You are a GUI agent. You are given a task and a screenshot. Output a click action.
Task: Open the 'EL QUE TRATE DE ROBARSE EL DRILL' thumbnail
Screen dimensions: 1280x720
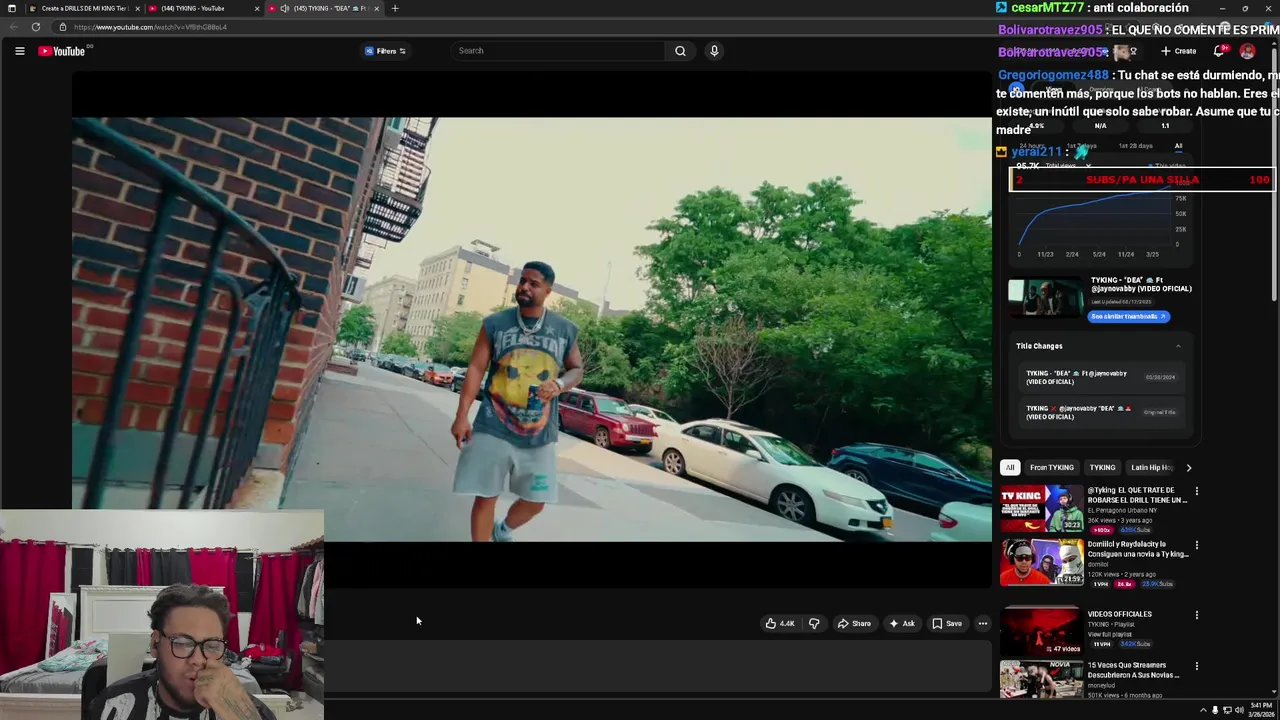coord(1041,508)
